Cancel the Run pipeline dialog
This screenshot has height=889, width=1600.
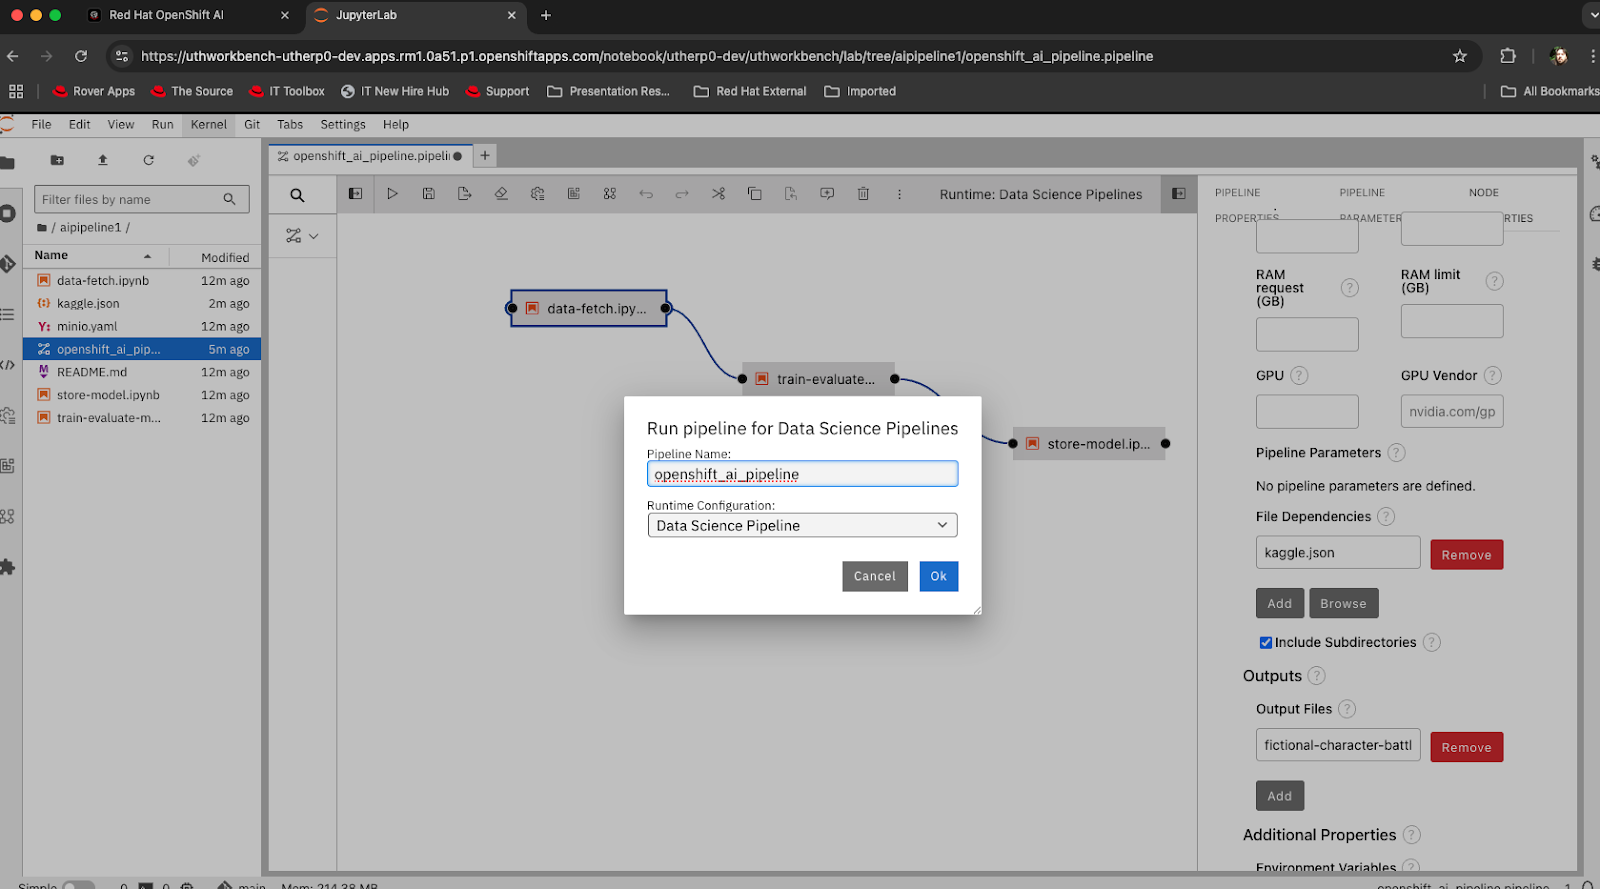coord(874,576)
